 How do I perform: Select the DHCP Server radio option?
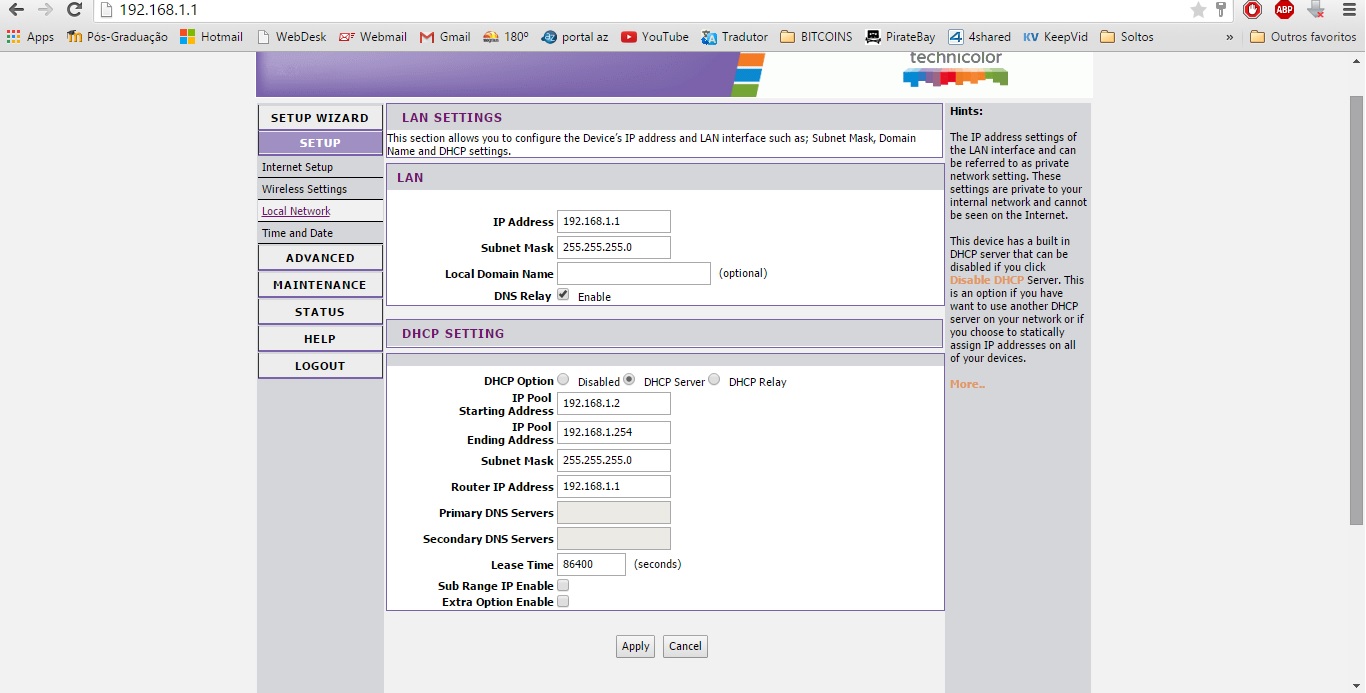point(629,380)
